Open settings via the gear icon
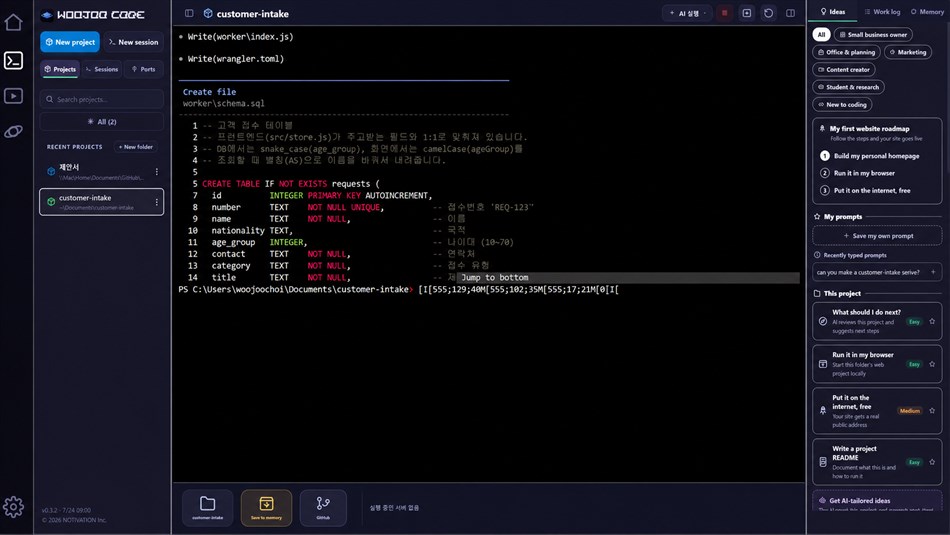Image resolution: width=950 pixels, height=535 pixels. (13, 507)
